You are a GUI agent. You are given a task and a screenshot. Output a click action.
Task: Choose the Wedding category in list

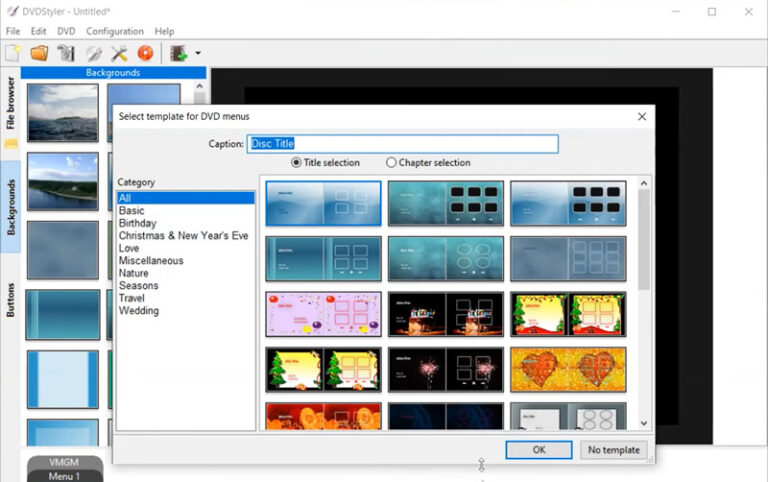[138, 311]
